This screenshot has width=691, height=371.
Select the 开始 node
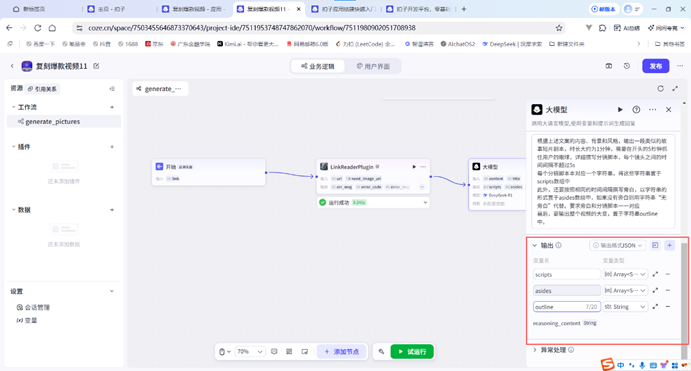click(208, 172)
